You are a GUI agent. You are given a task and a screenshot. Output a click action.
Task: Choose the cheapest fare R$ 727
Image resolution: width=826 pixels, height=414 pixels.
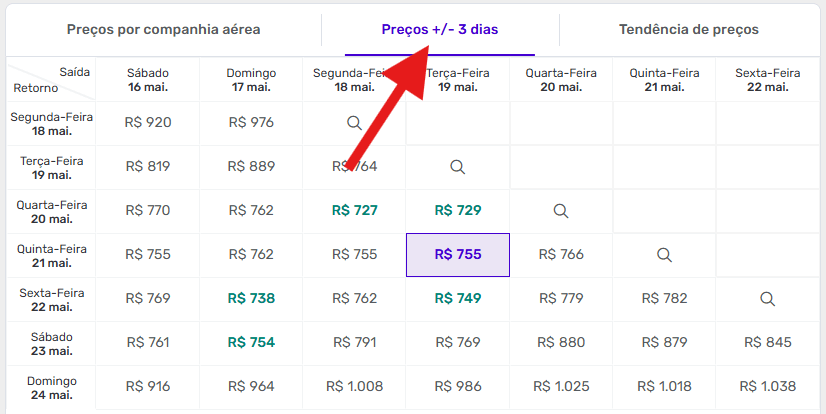tap(354, 211)
